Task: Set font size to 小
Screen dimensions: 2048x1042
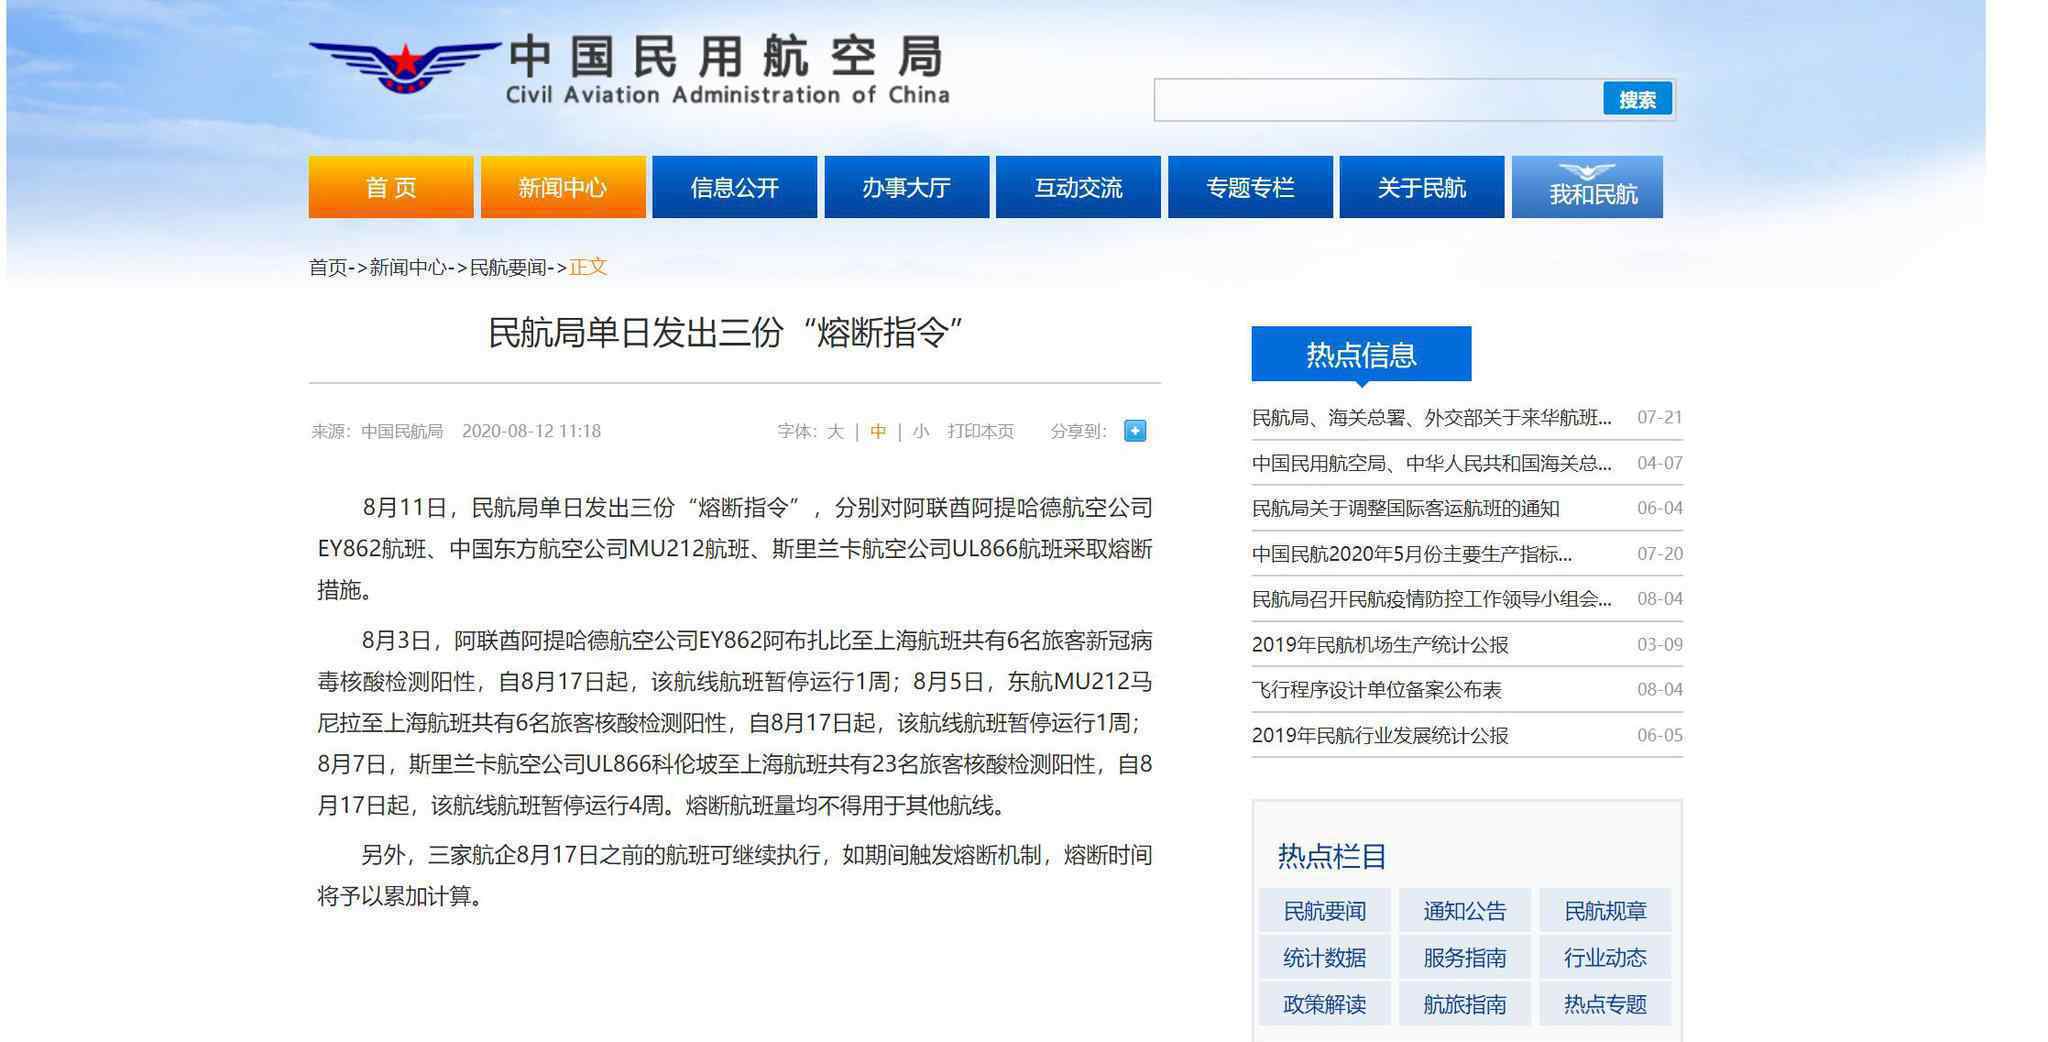Action: (921, 431)
